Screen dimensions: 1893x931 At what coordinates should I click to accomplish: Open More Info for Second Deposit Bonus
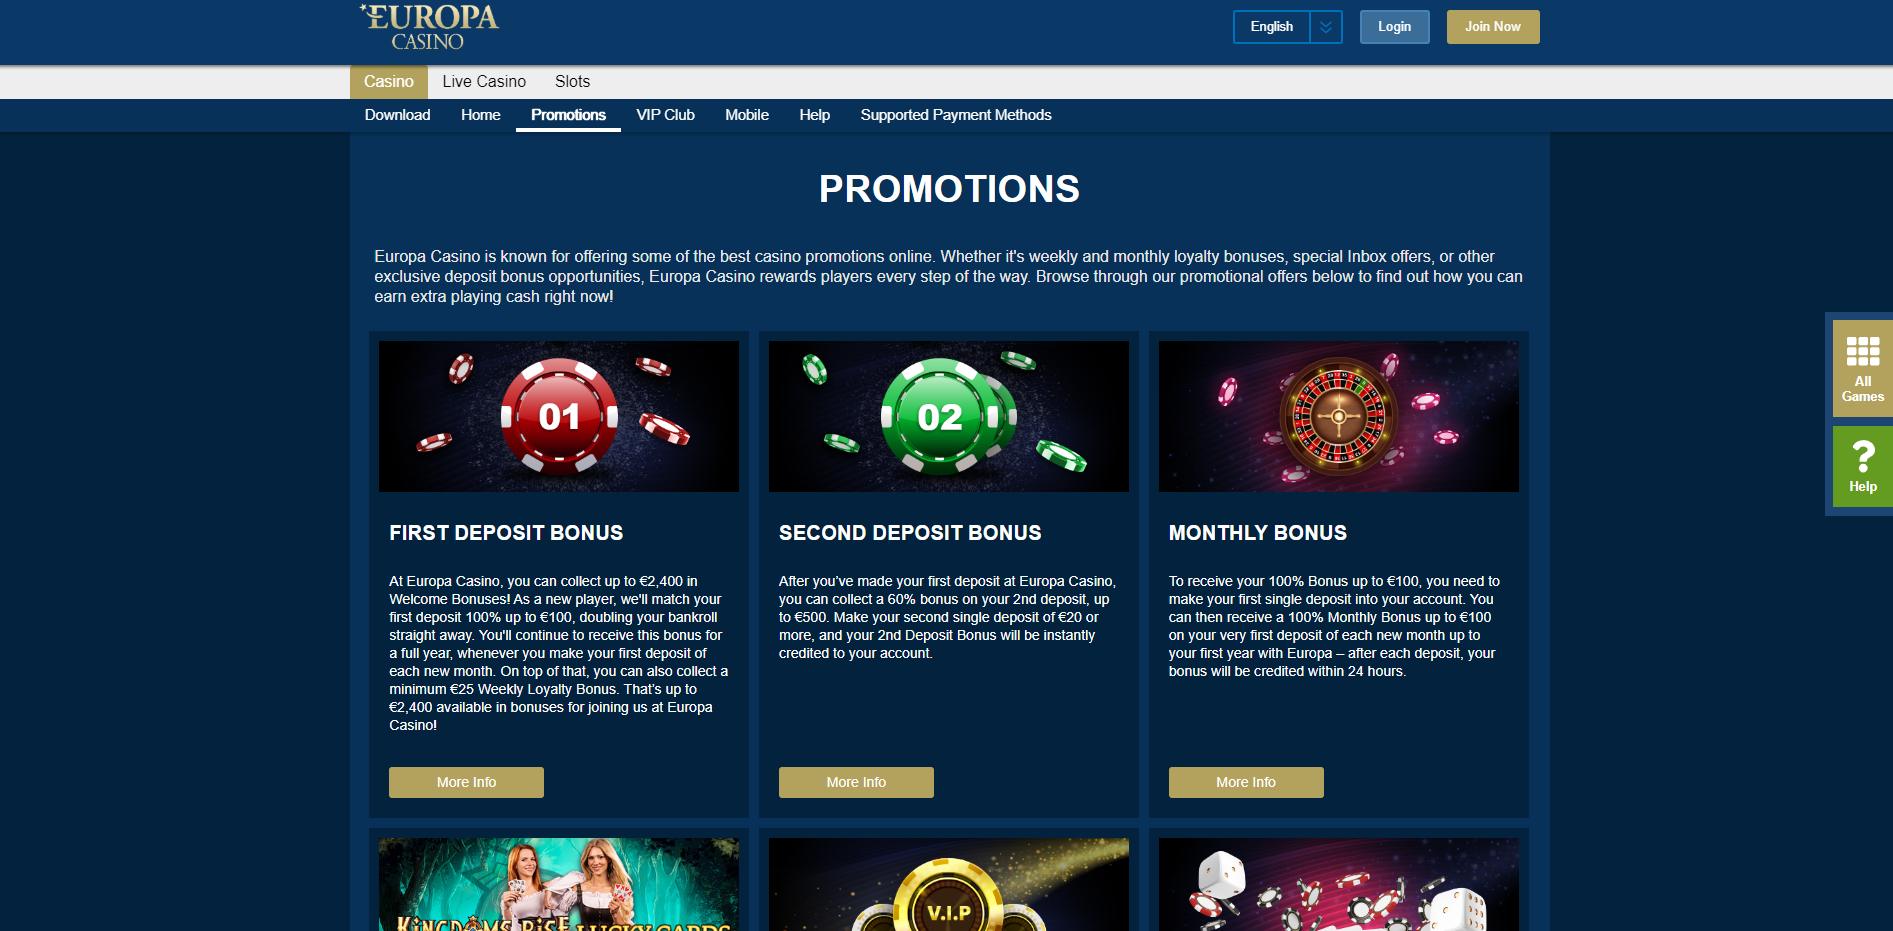(x=856, y=782)
